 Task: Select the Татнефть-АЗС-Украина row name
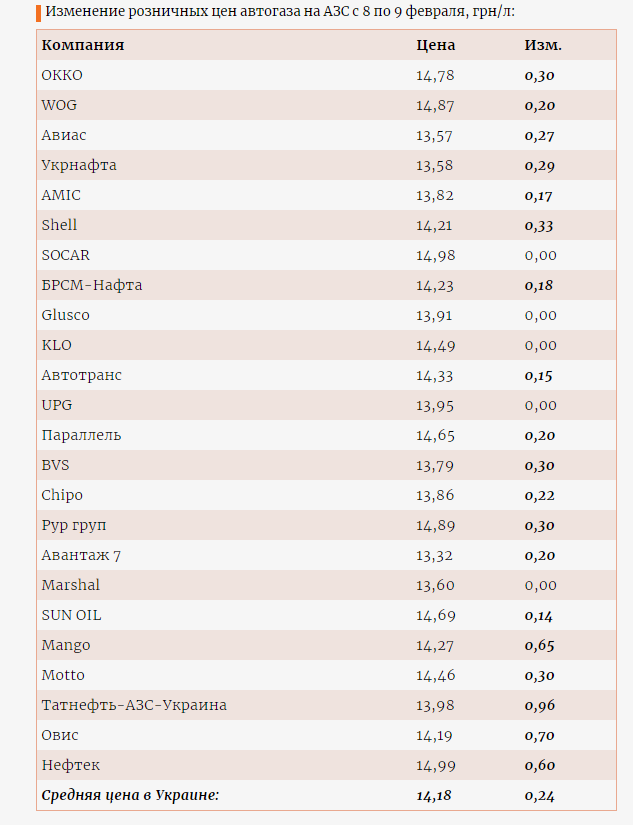pyautogui.click(x=134, y=705)
